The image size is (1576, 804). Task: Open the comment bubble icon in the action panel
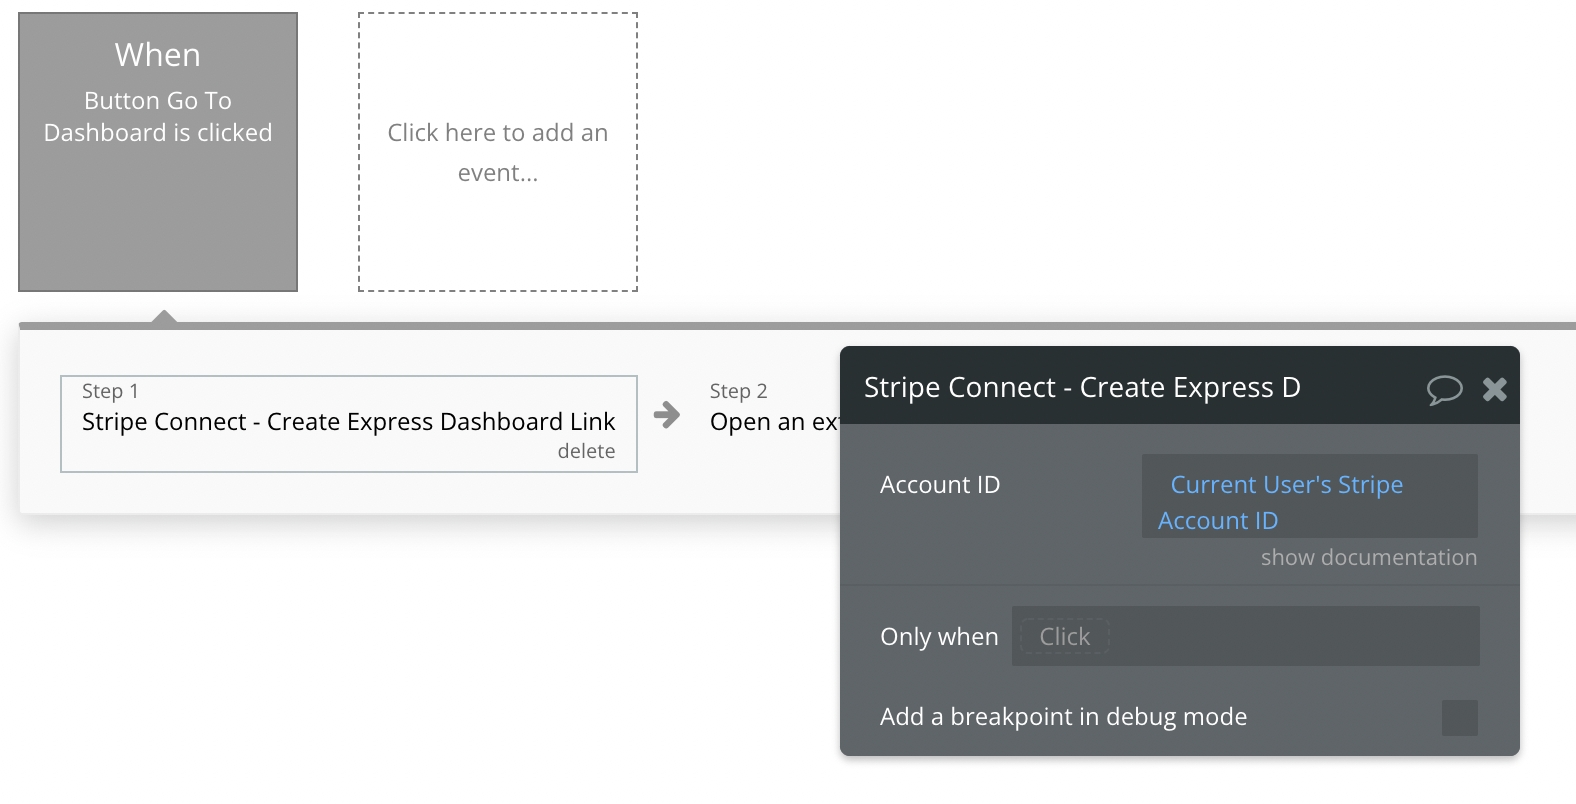pos(1444,389)
